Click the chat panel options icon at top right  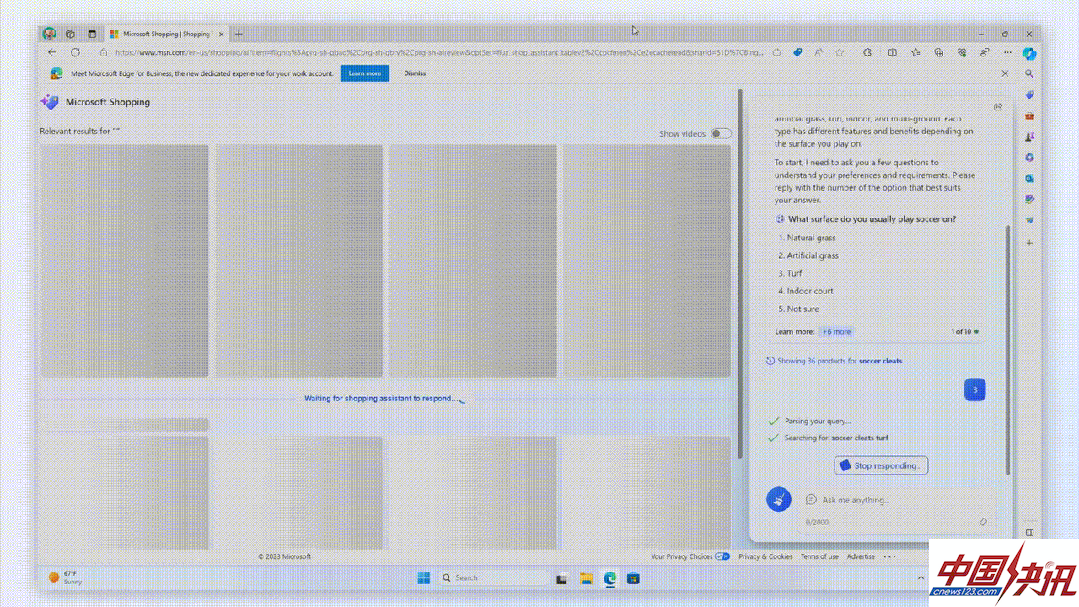click(x=998, y=107)
